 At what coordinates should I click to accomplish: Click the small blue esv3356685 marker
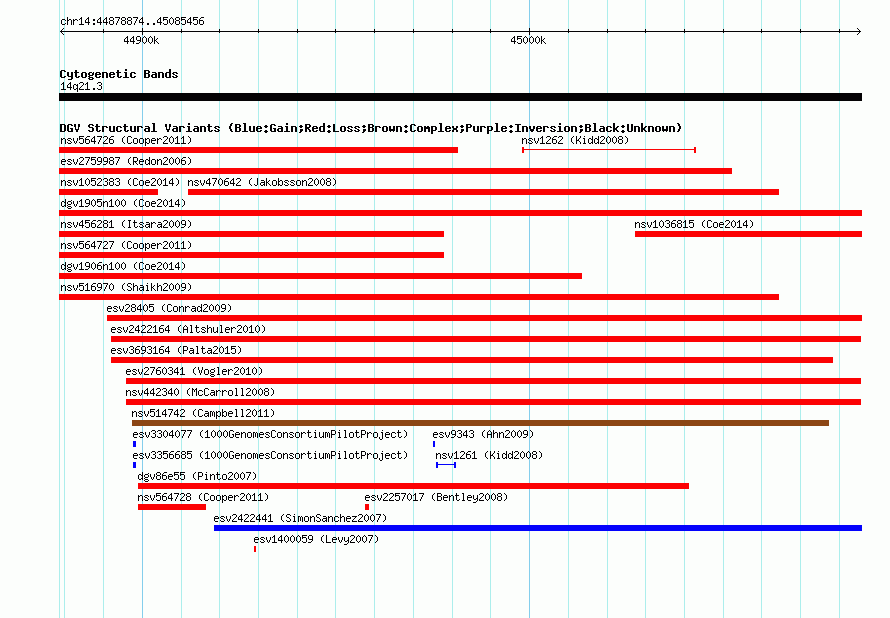point(135,465)
